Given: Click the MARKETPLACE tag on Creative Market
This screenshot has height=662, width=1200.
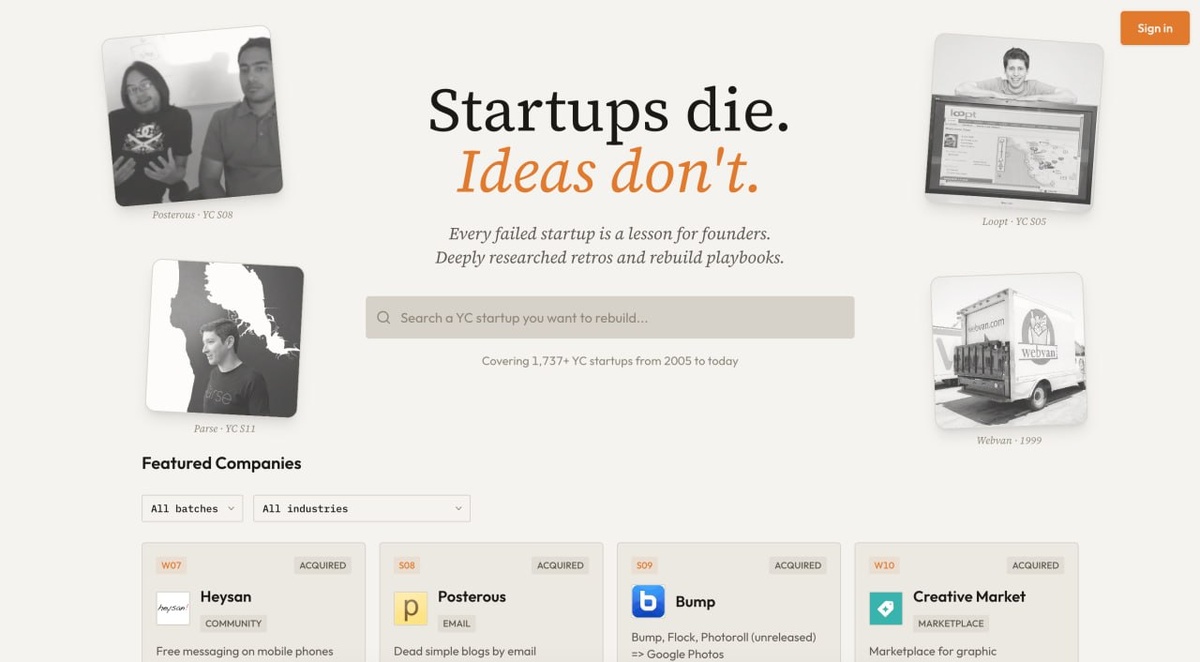Looking at the screenshot, I should click(x=951, y=623).
